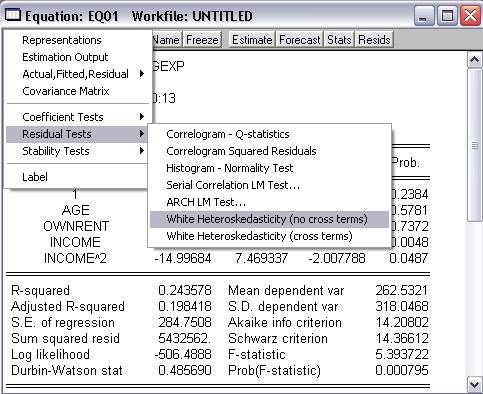Click scrollbar down arrow
The height and width of the screenshot is (394, 483).
point(474,384)
